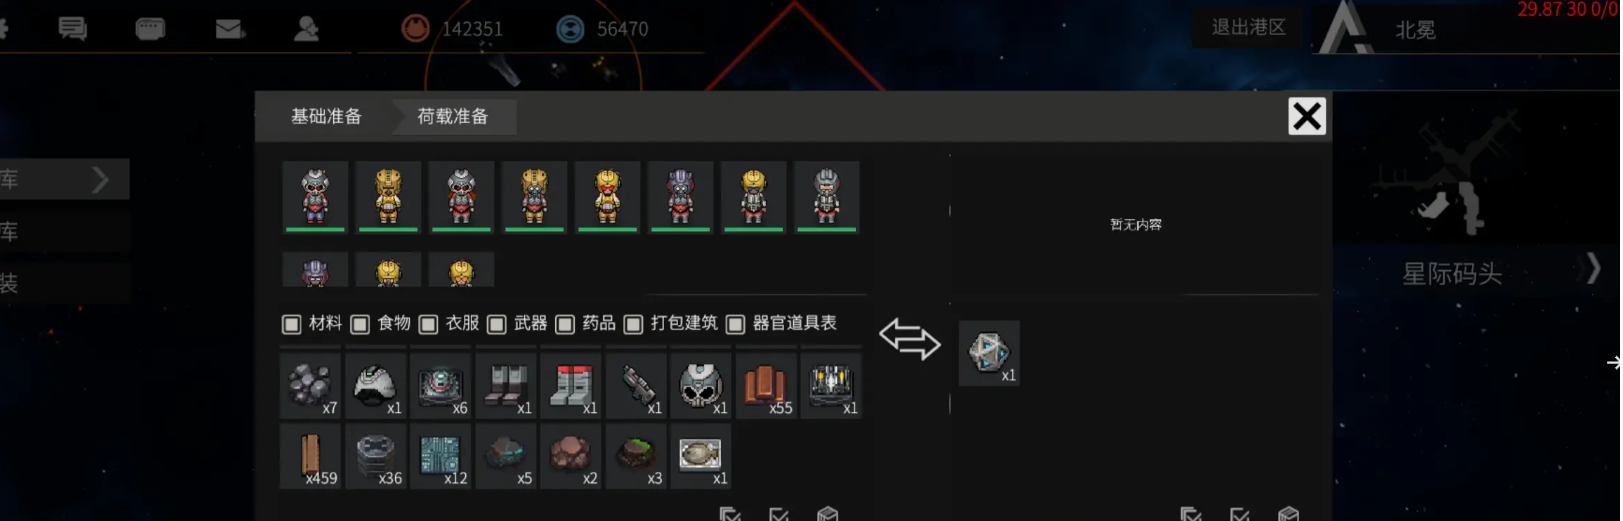Image resolution: width=1623 pixels, height=521 pixels.
Task: Switch to the 荷载准备 tab
Action: (453, 117)
